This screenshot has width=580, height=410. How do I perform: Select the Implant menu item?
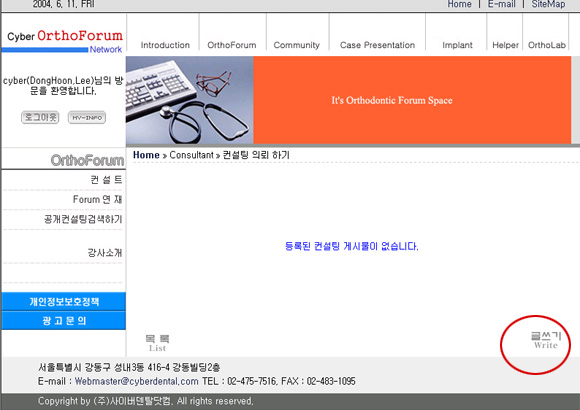457,45
